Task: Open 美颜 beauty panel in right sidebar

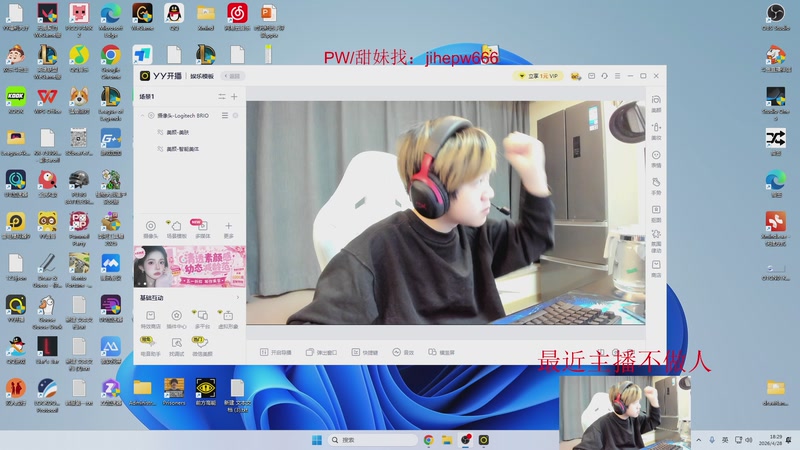Action: (x=656, y=104)
